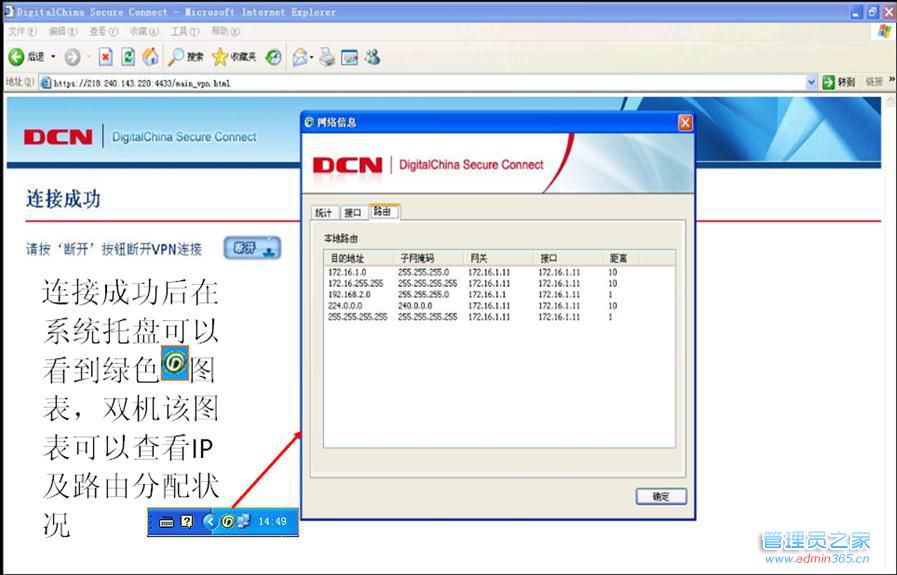The image size is (897, 575).
Task: Click the 链接 (Links) toolbar label
Action: (874, 82)
